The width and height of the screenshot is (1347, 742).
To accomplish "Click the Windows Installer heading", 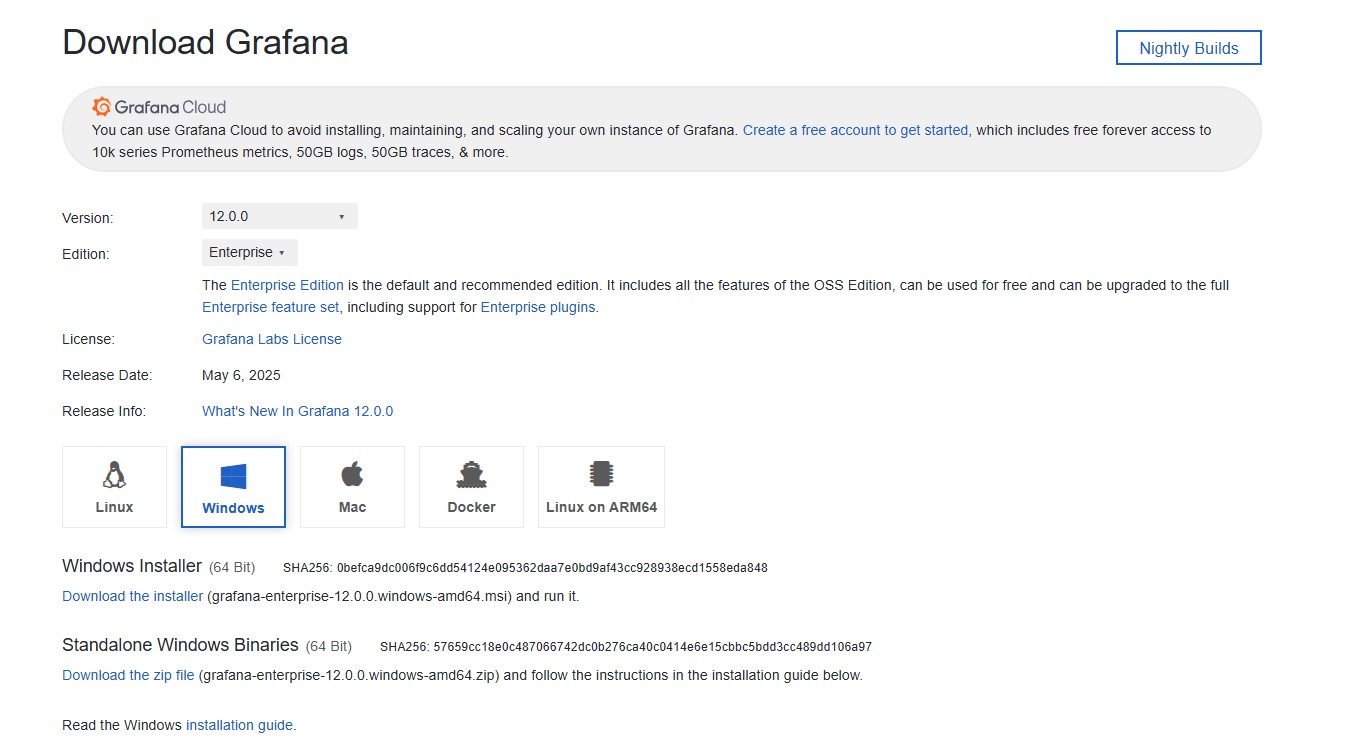I will (132, 566).
